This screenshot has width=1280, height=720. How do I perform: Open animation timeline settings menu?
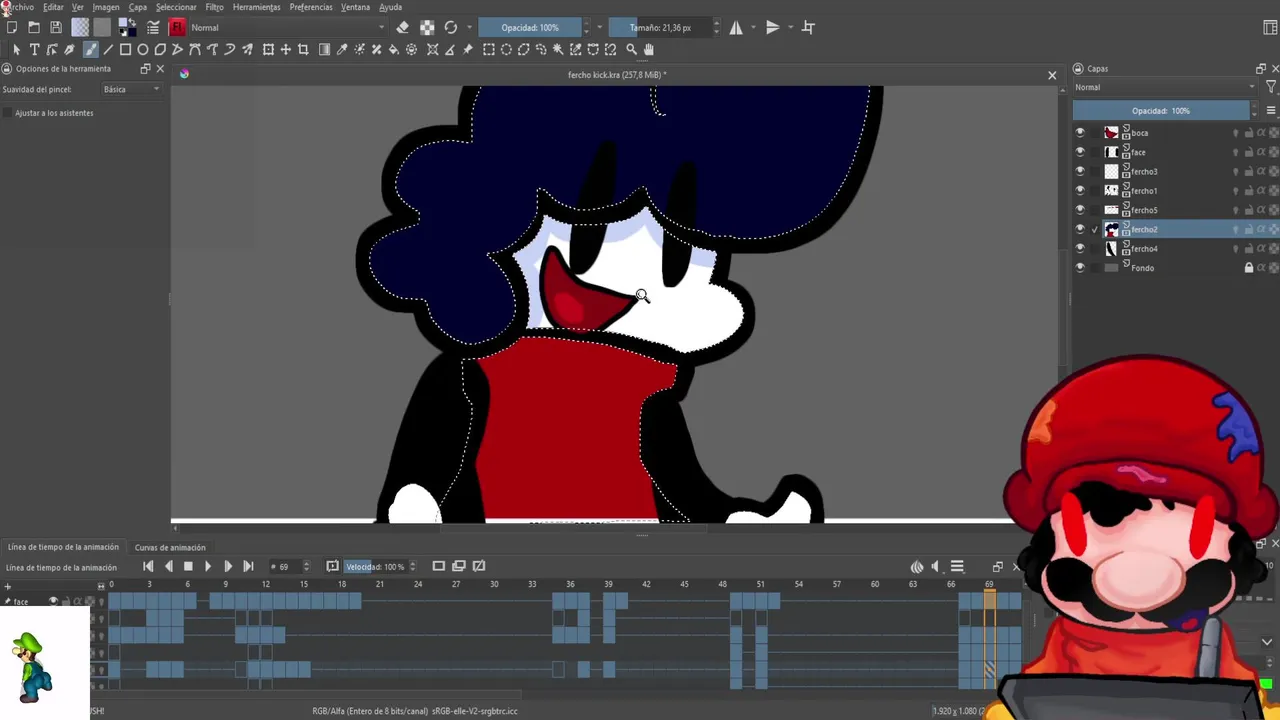[957, 566]
